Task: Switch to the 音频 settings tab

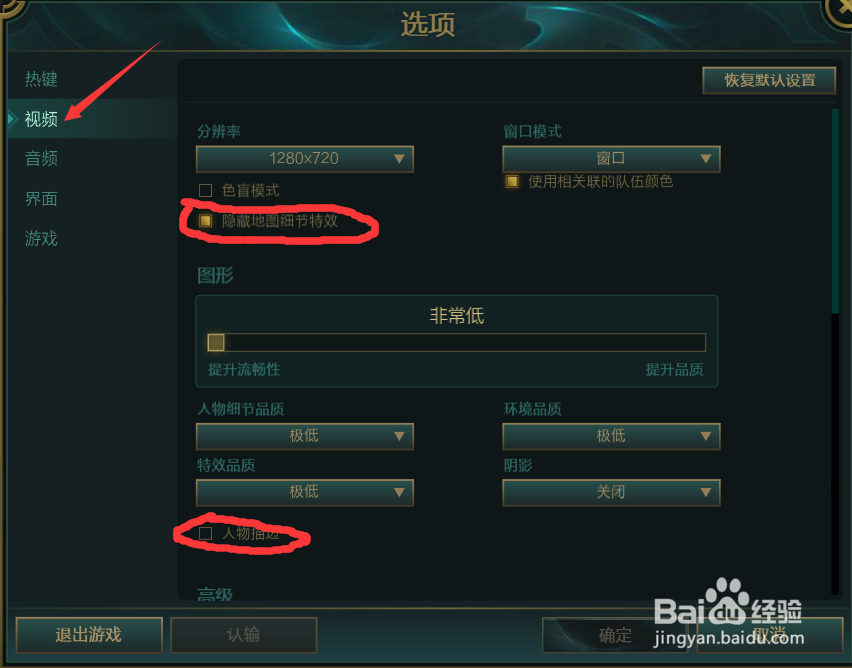Action: tap(41, 159)
